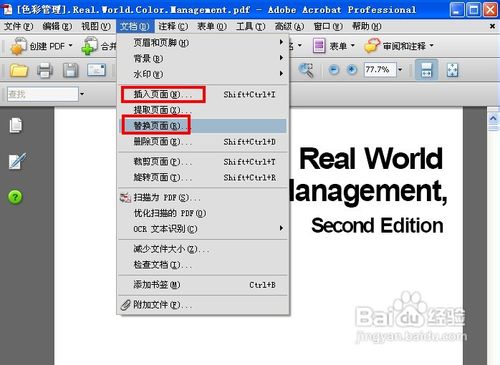Click the Combine files green plus icon
The image size is (500, 365).
click(89, 46)
